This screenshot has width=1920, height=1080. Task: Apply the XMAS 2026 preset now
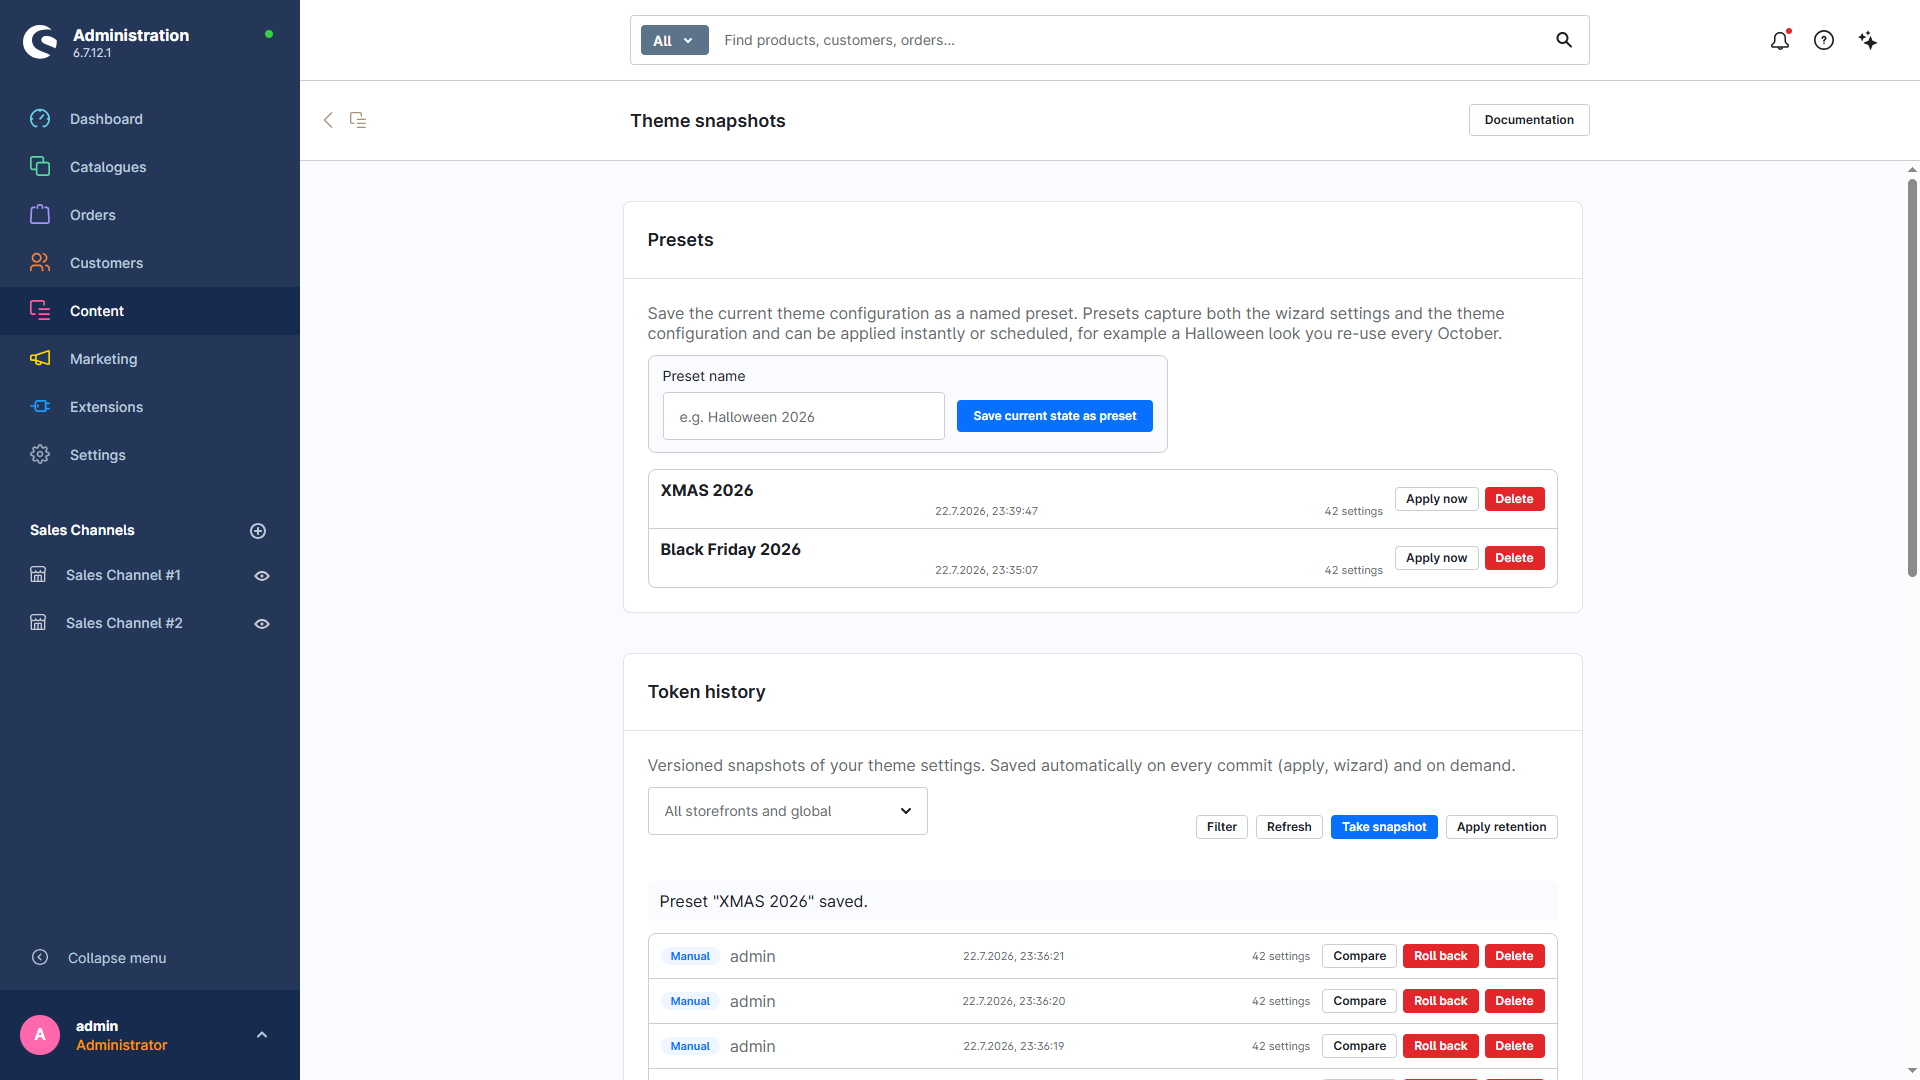point(1436,499)
